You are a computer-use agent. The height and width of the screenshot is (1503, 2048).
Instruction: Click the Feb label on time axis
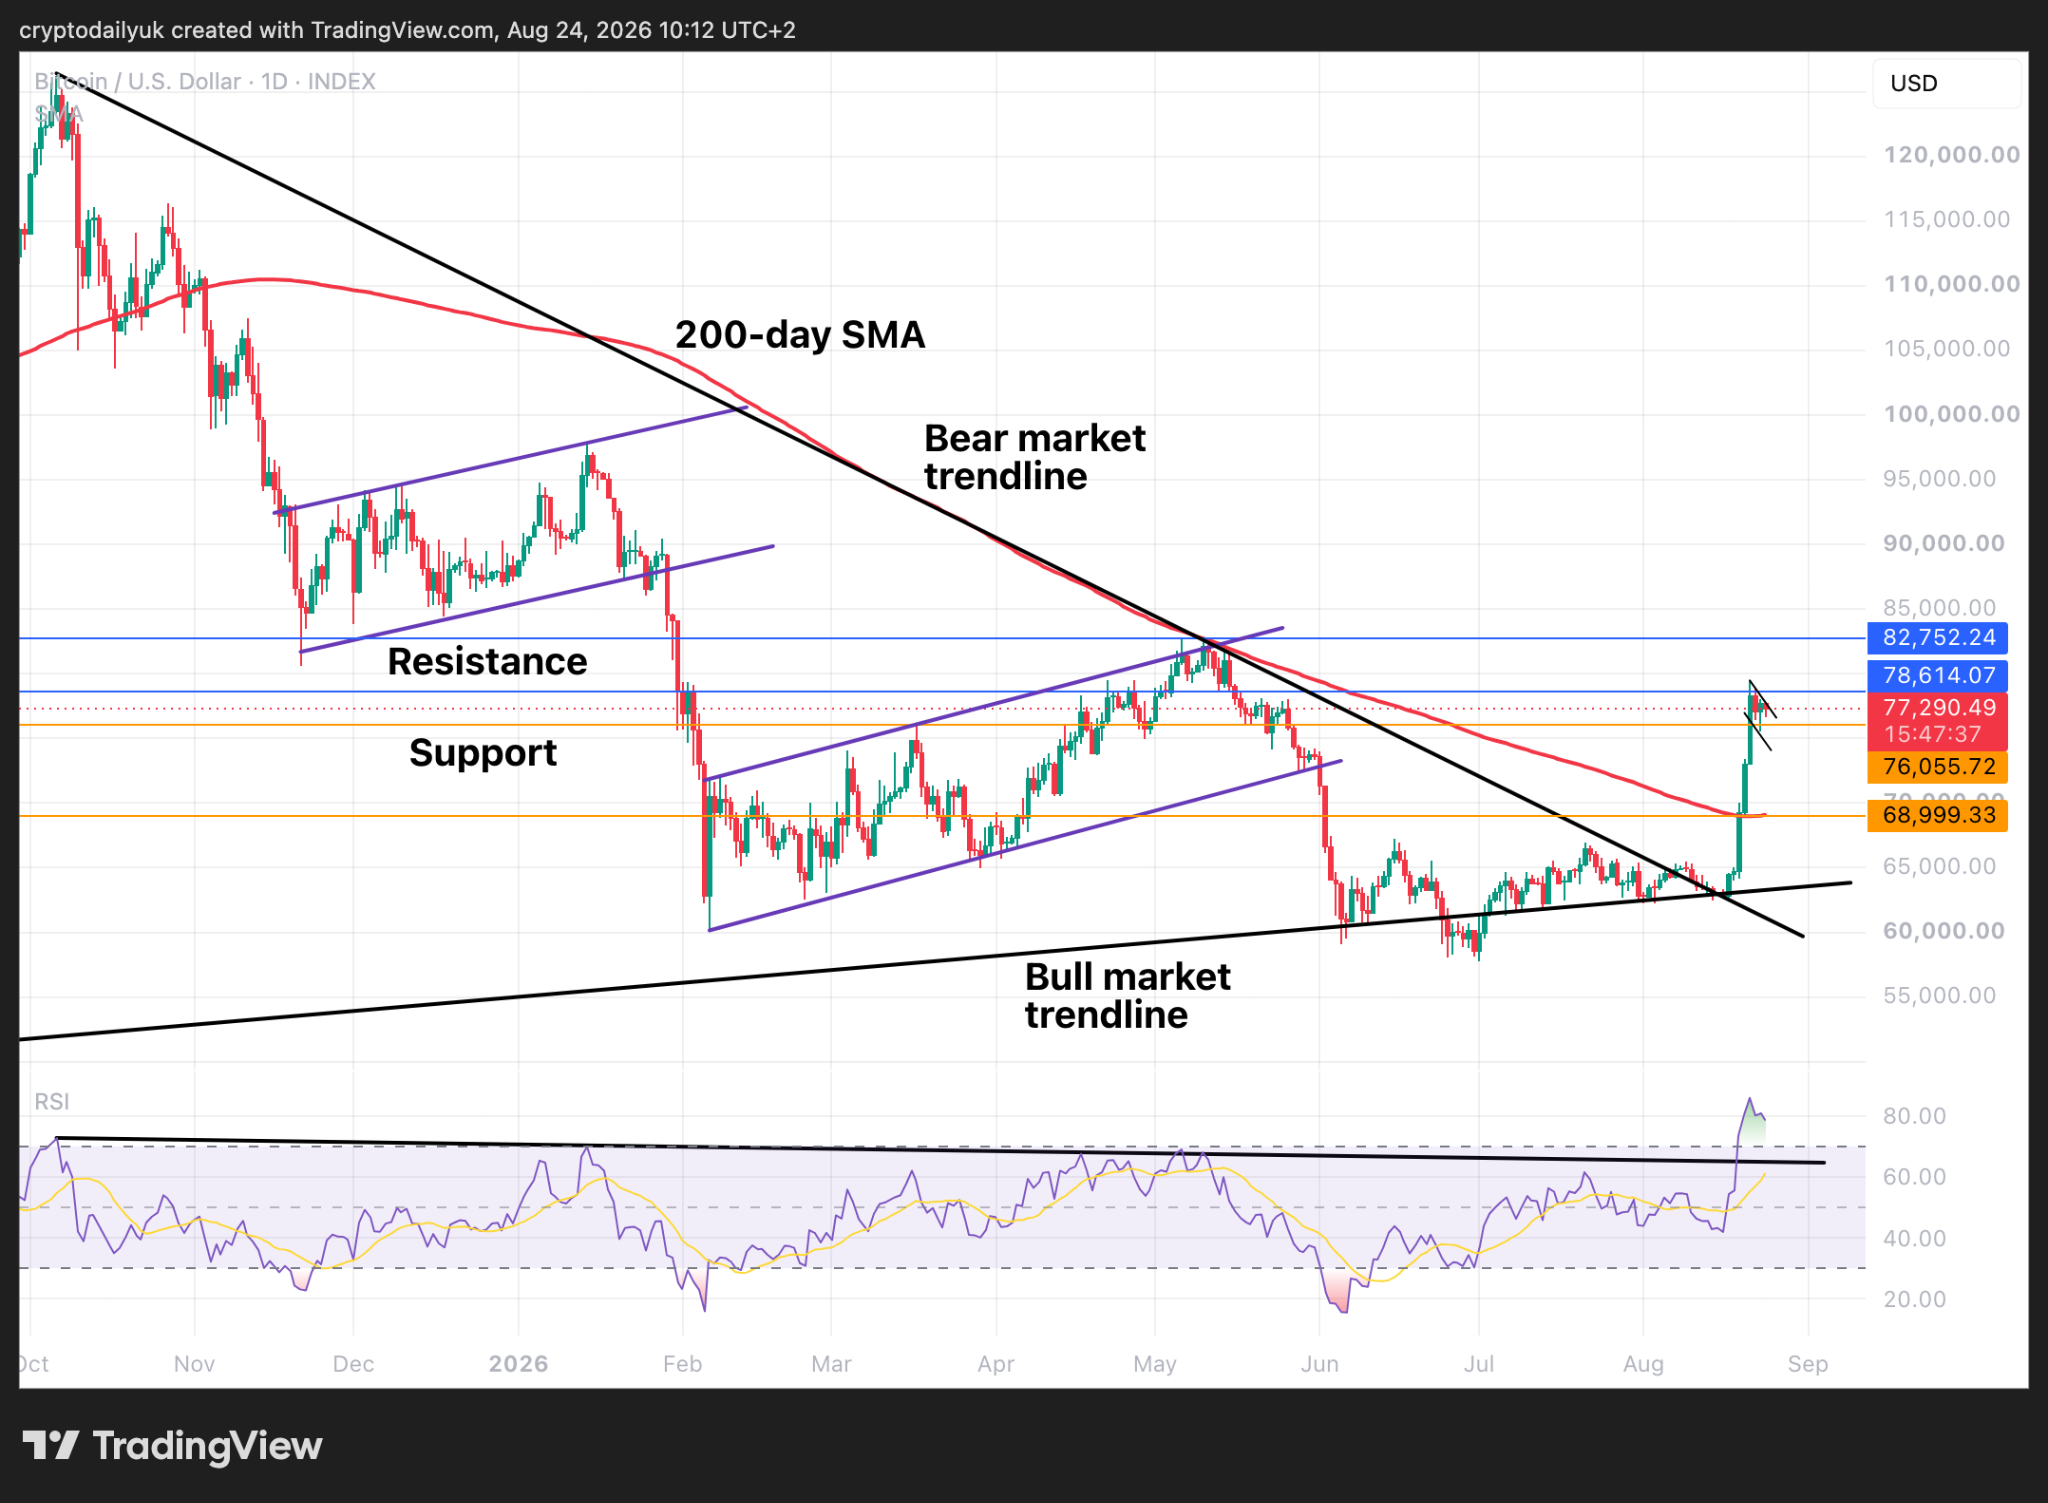[x=682, y=1364]
